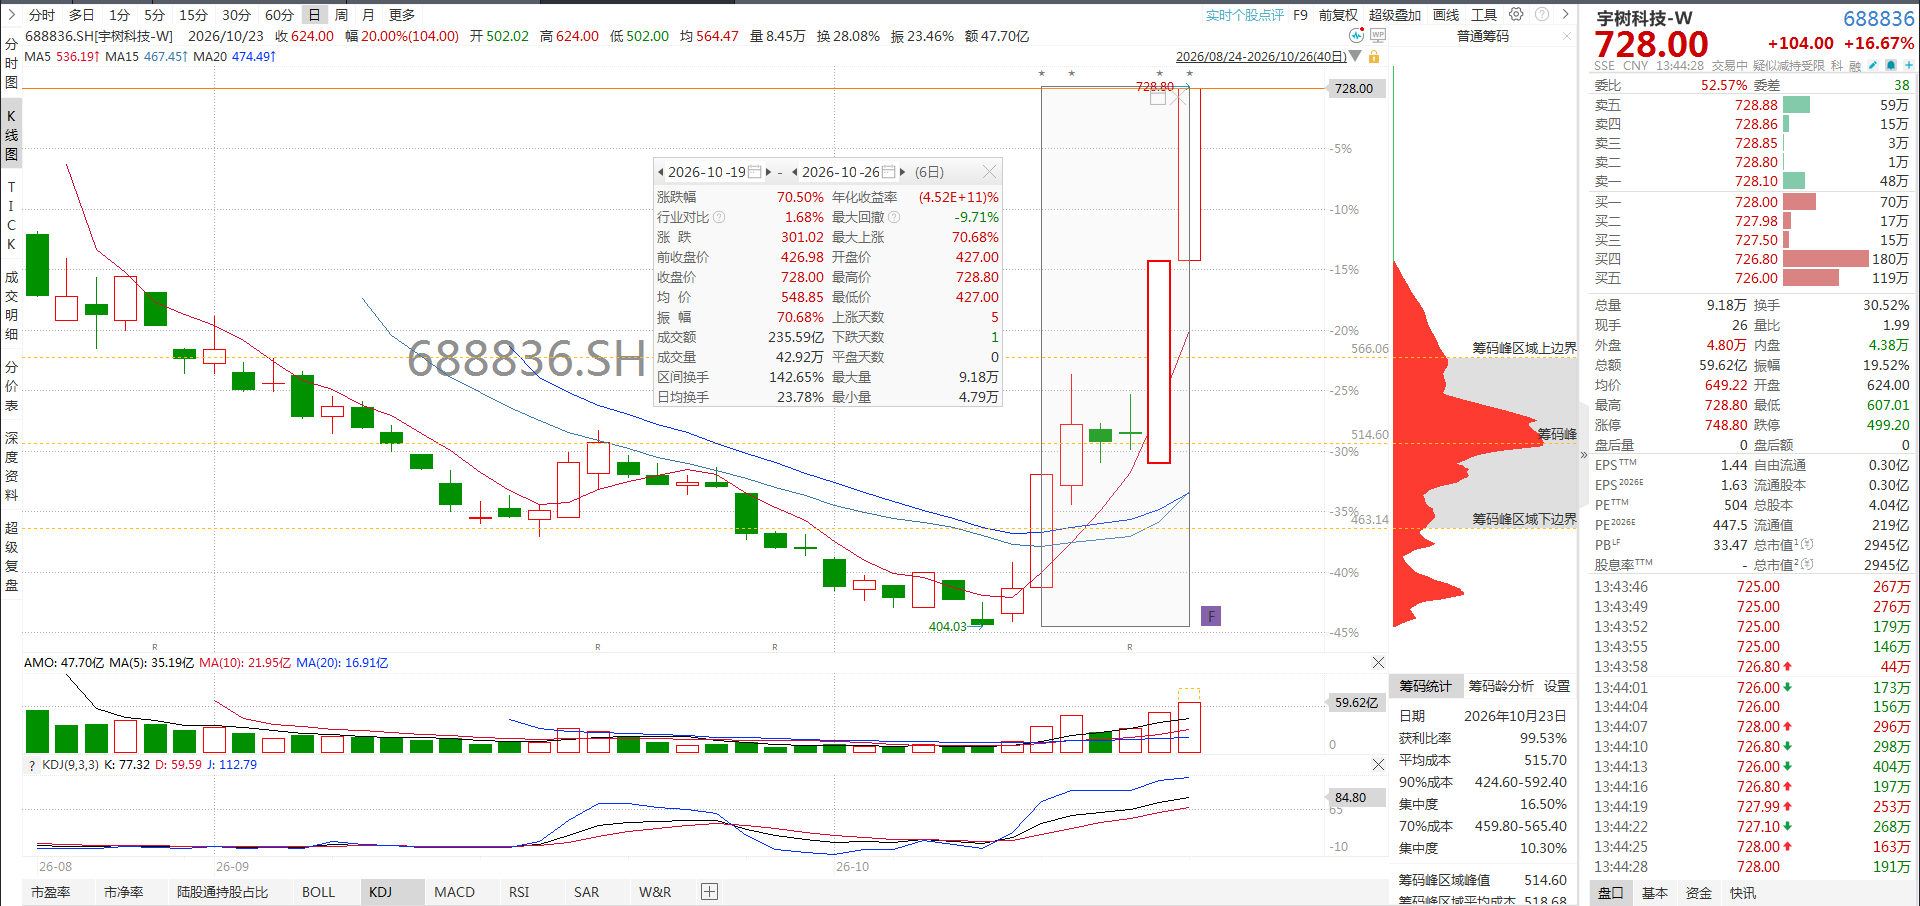Image resolution: width=1920 pixels, height=906 pixels.
Task: Expand the toolbar's right arrow chevron
Action: click(x=1566, y=14)
